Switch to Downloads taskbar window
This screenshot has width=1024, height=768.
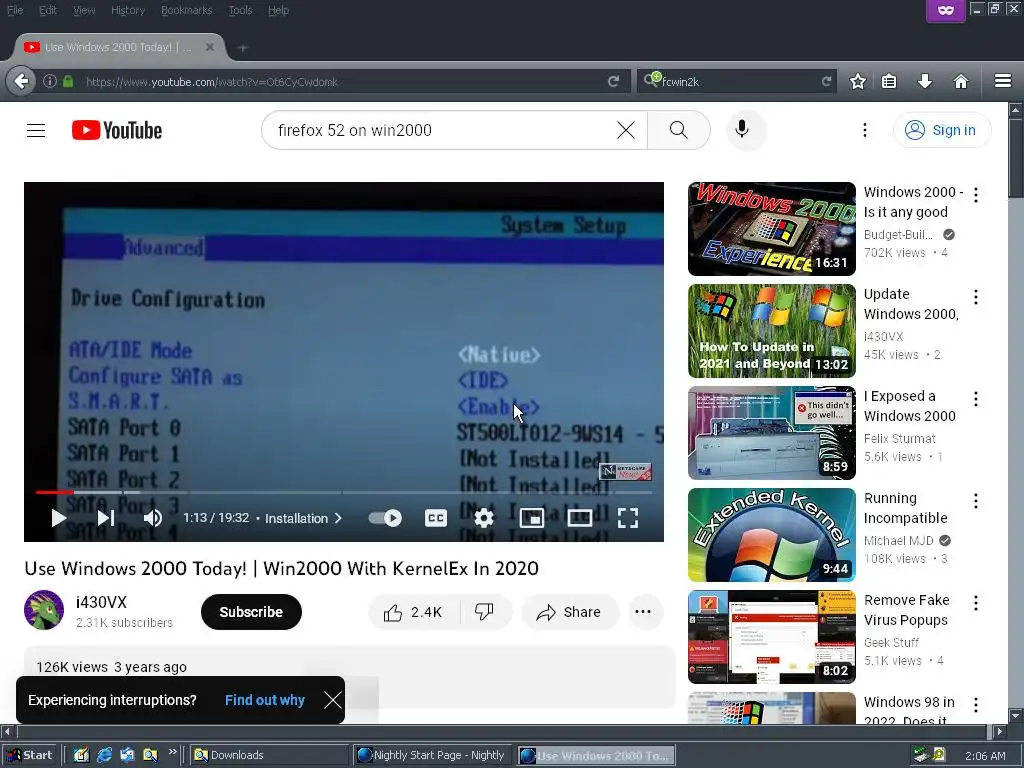pos(268,755)
